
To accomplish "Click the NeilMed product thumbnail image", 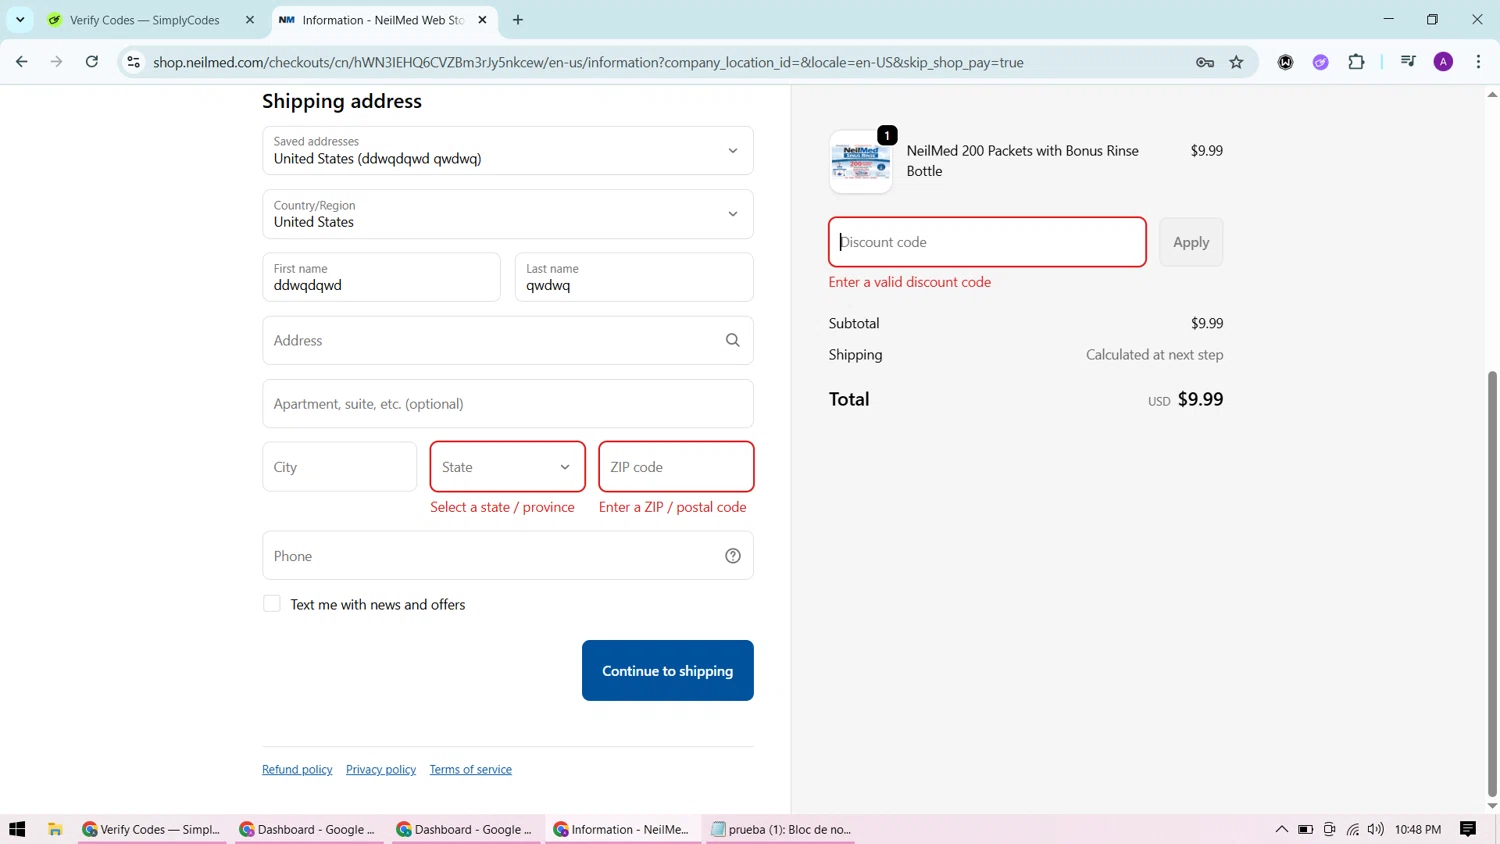I will point(861,162).
